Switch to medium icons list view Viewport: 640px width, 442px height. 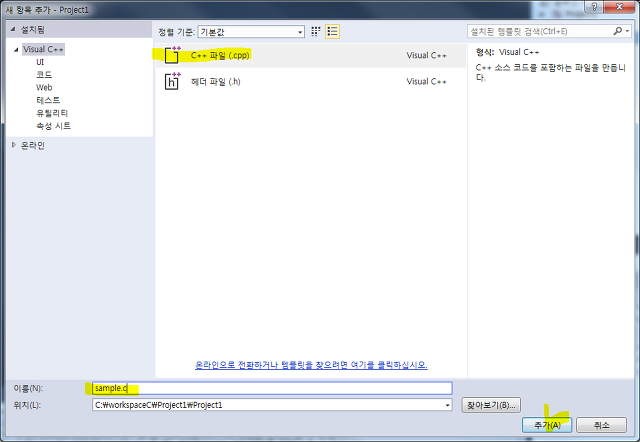(x=332, y=31)
